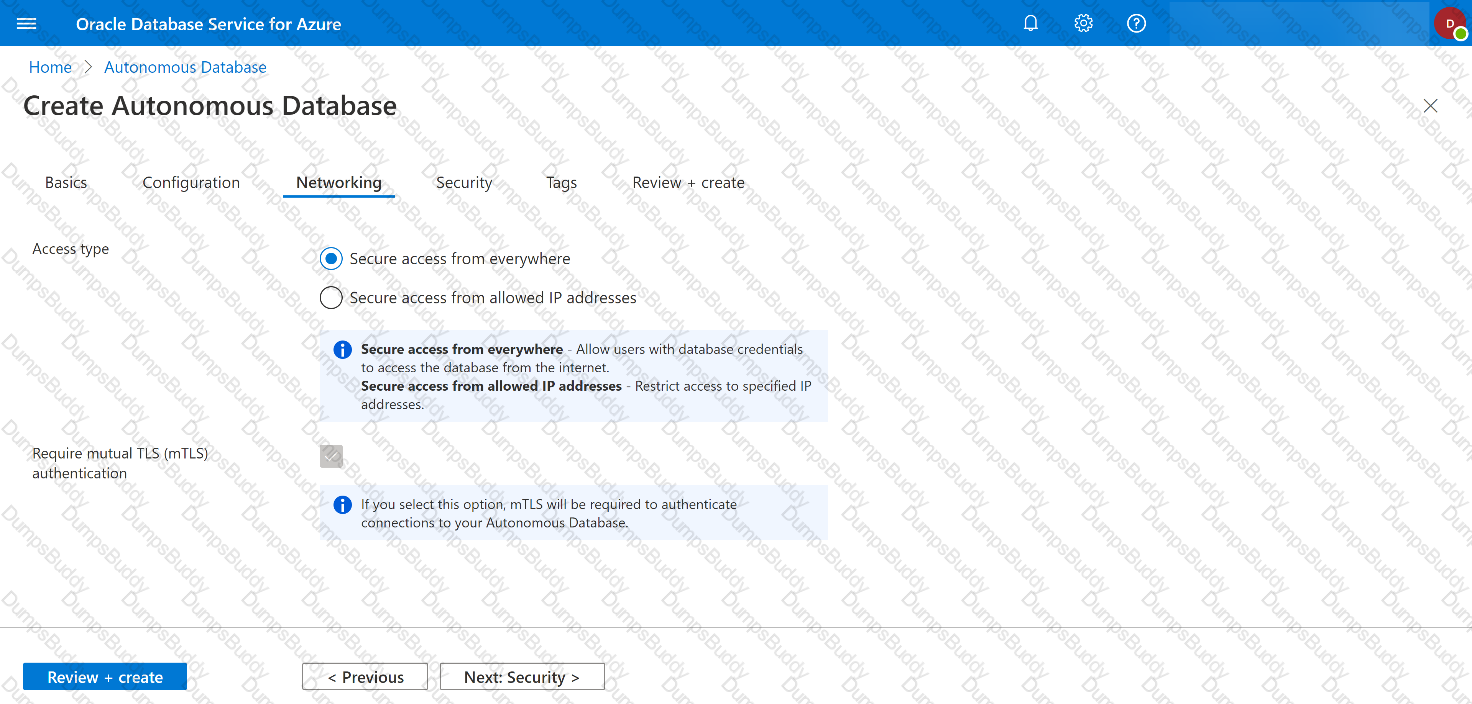Image resolution: width=1472 pixels, height=704 pixels.
Task: Click the Review + create button
Action: [x=105, y=677]
